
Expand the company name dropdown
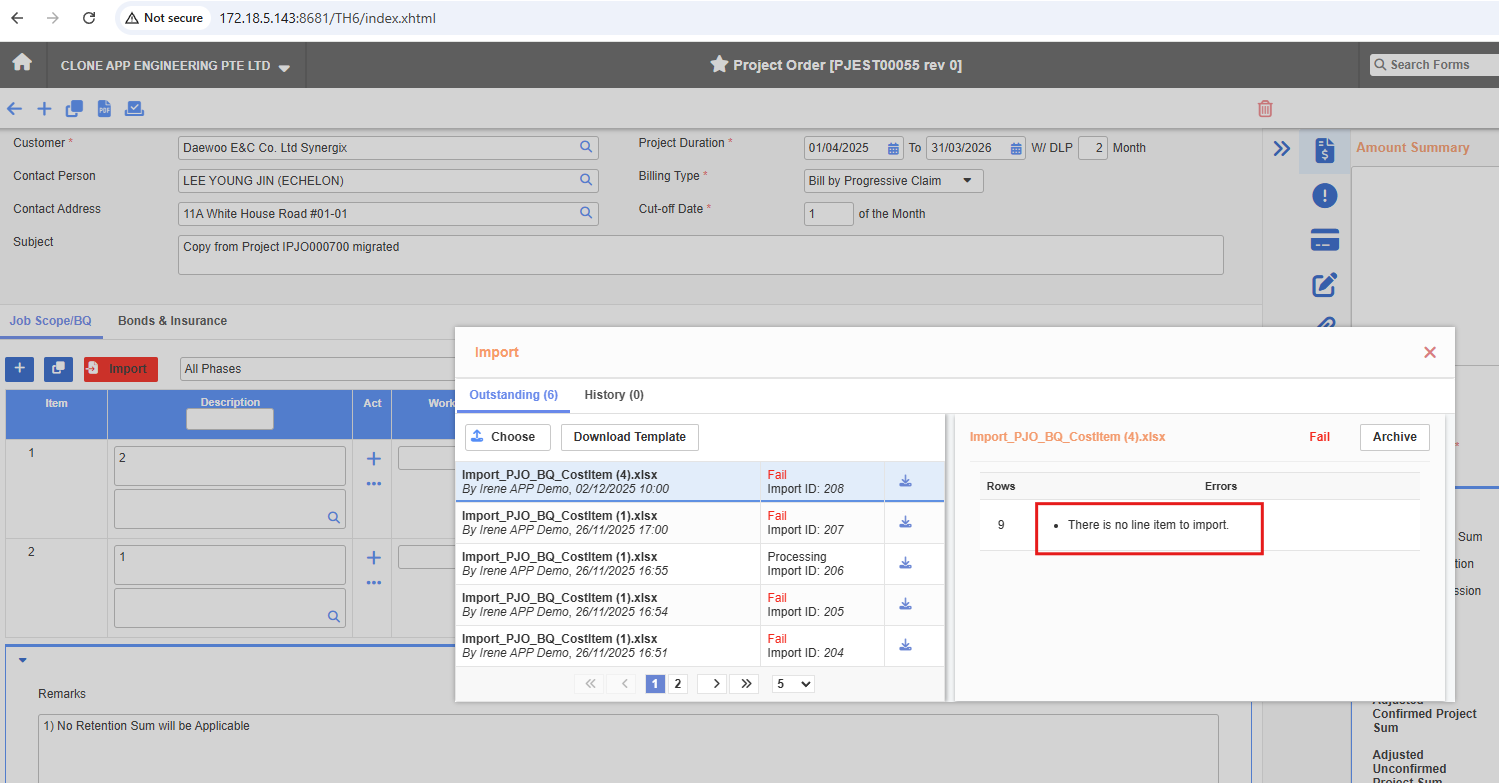(x=284, y=67)
